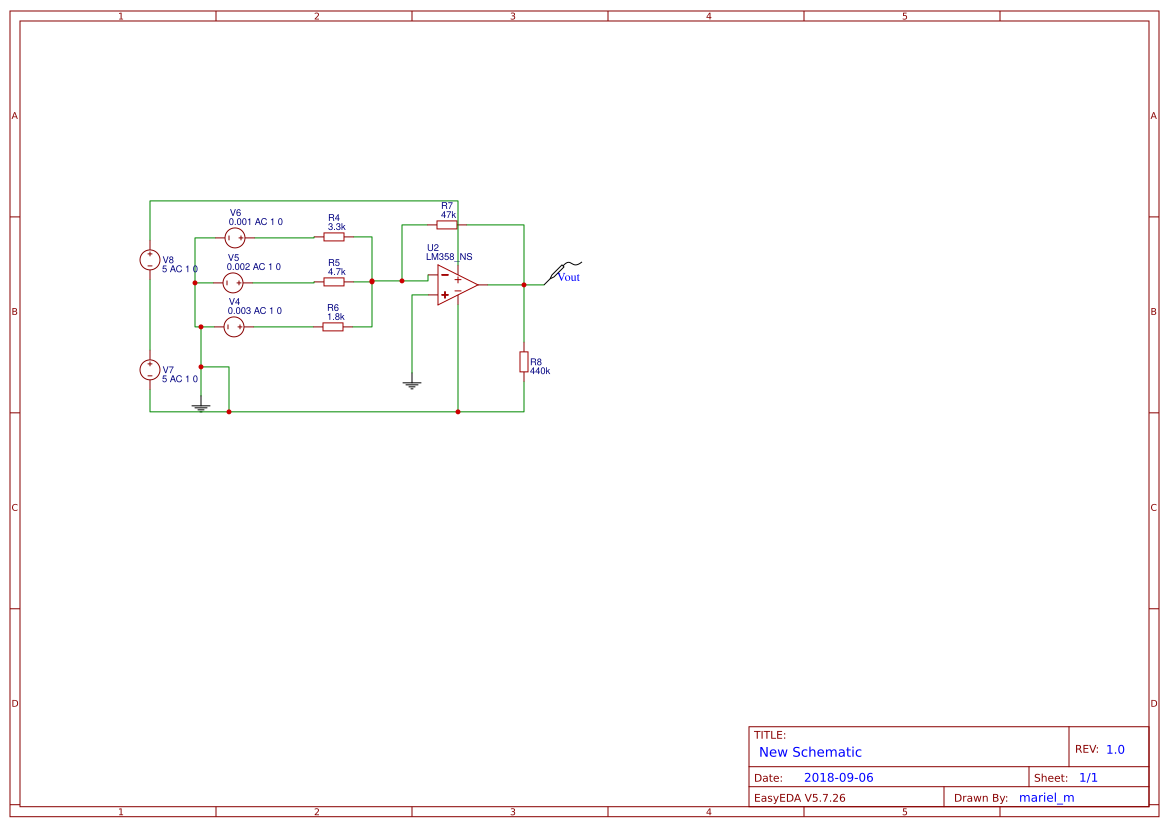
Task: Select the R5 4.7k resistor
Action: click(334, 283)
